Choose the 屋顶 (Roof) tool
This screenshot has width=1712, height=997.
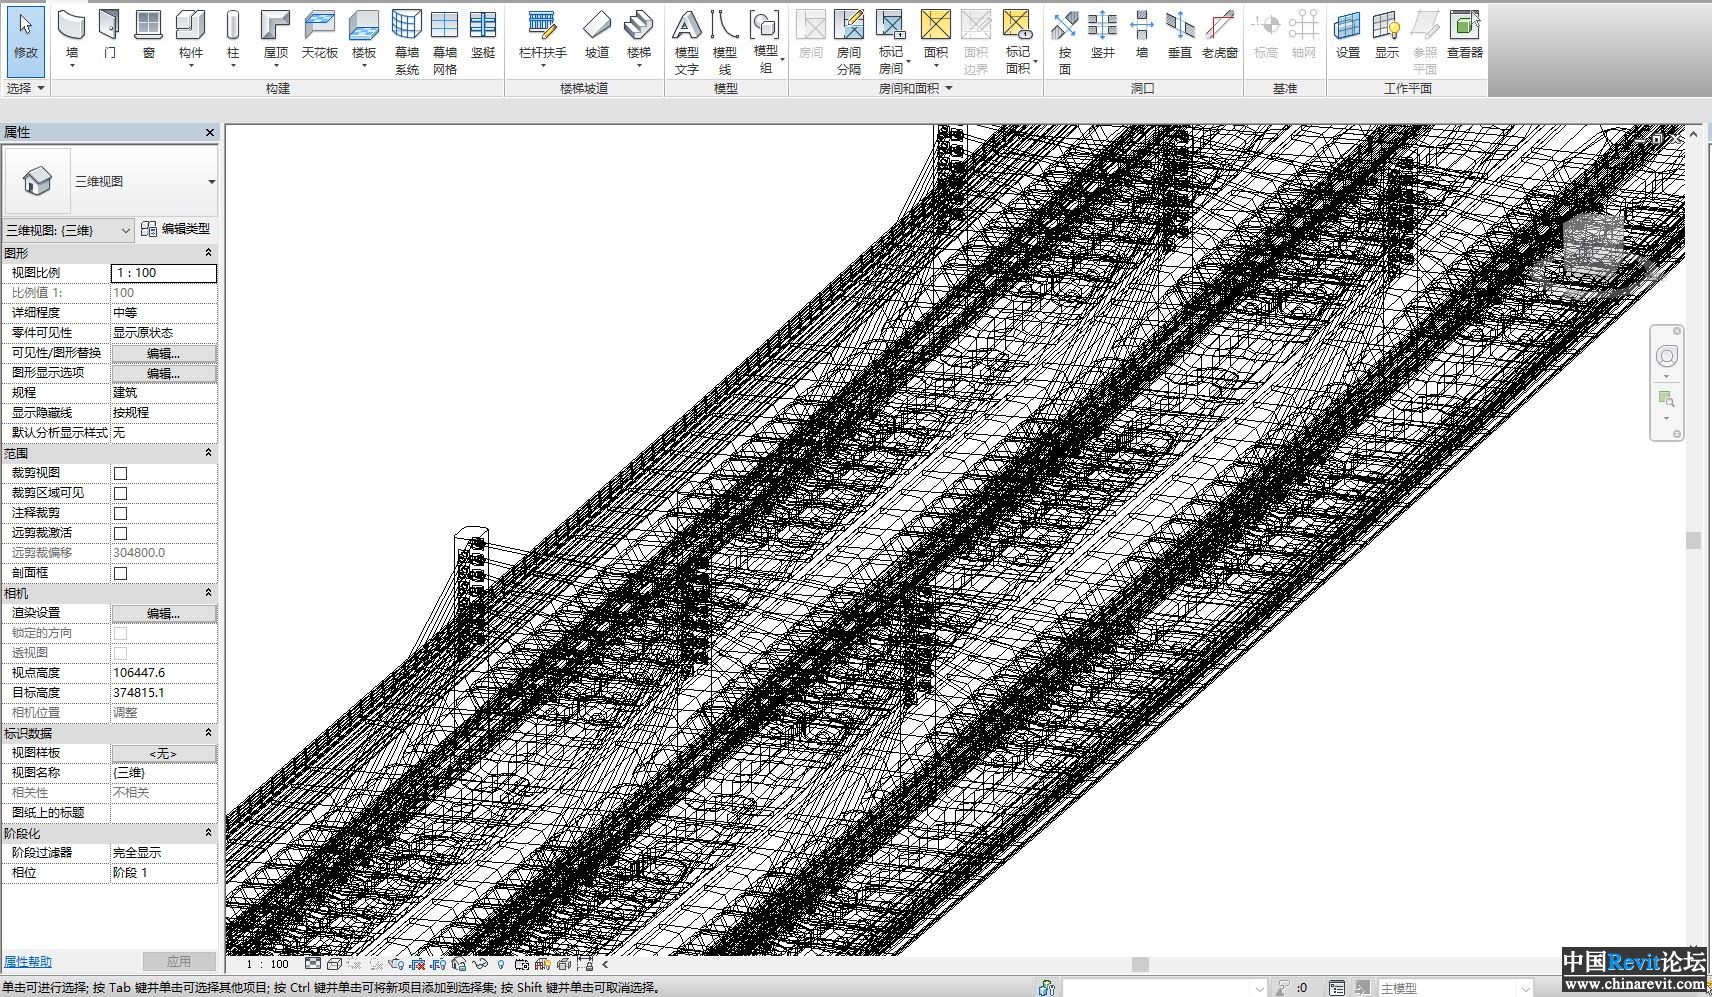point(276,38)
